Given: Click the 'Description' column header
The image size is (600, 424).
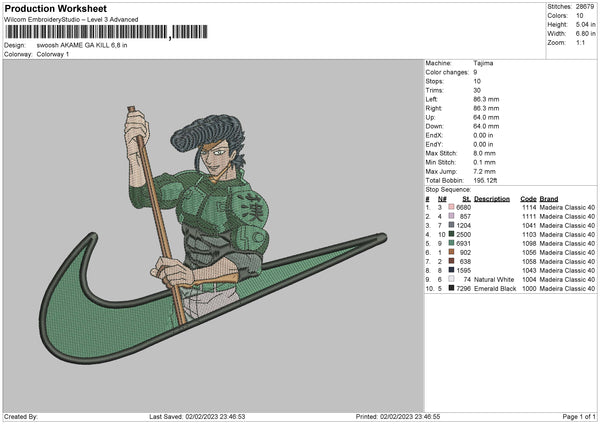Looking at the screenshot, I should (492, 199).
